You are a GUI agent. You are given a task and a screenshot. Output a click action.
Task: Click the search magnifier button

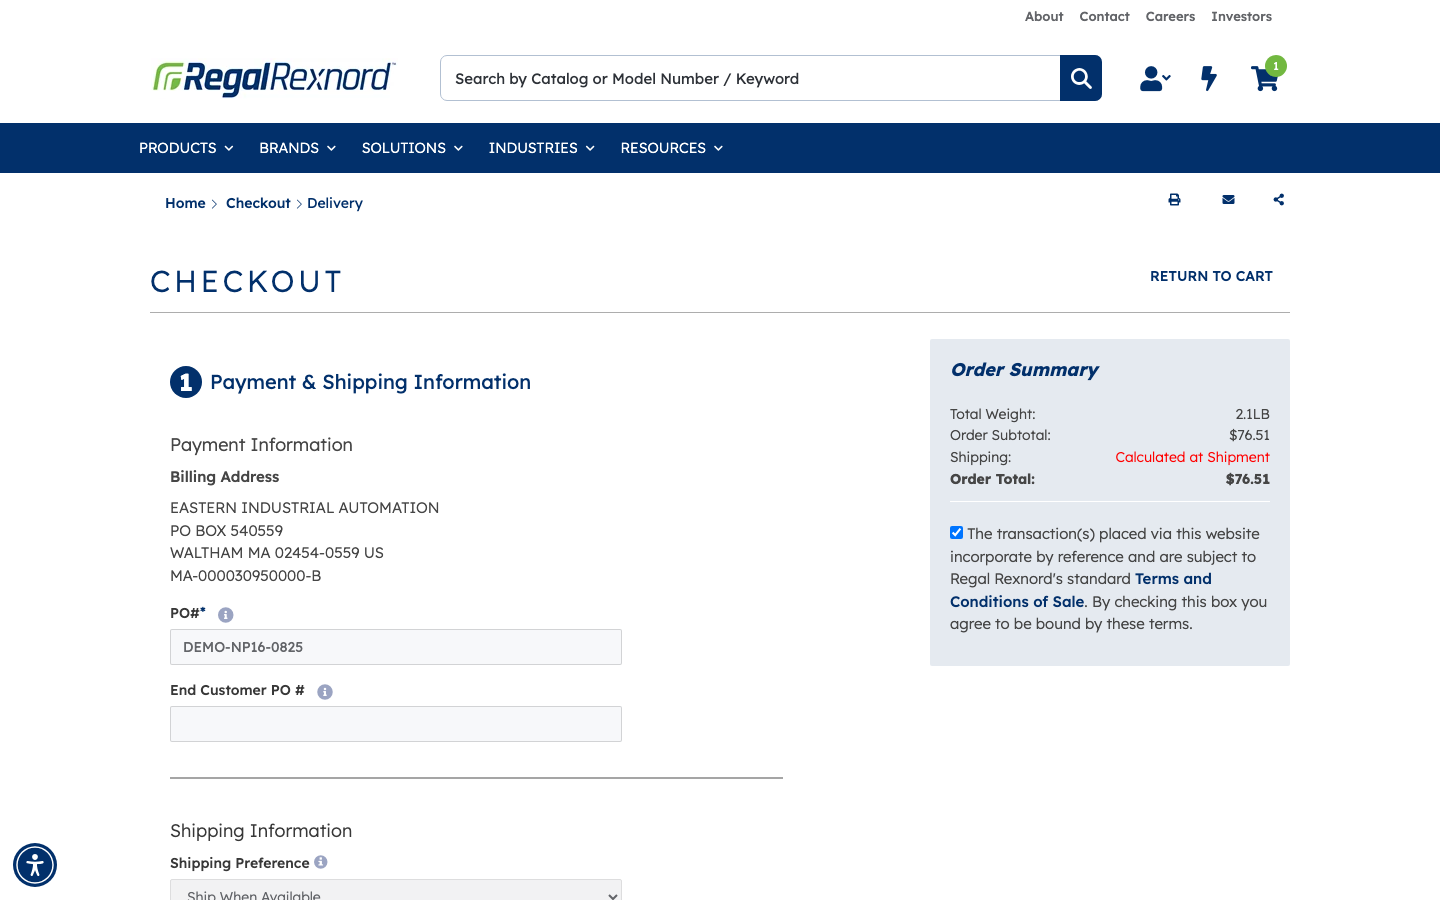tap(1081, 78)
